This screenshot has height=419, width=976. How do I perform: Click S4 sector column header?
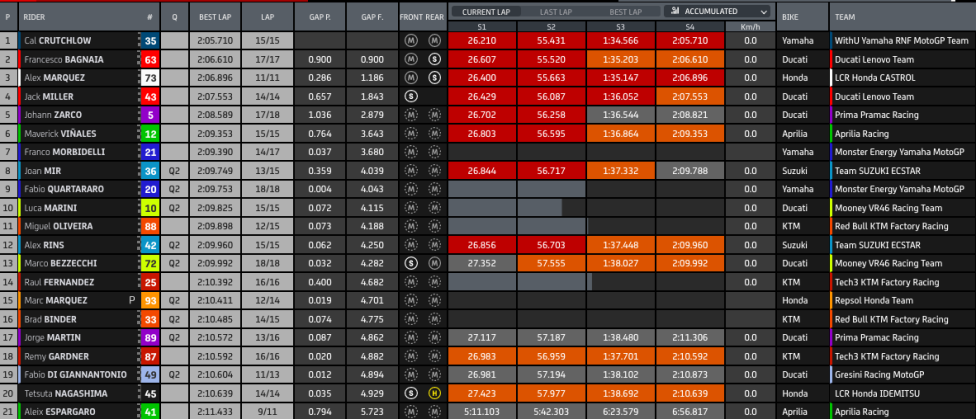pyautogui.click(x=690, y=26)
